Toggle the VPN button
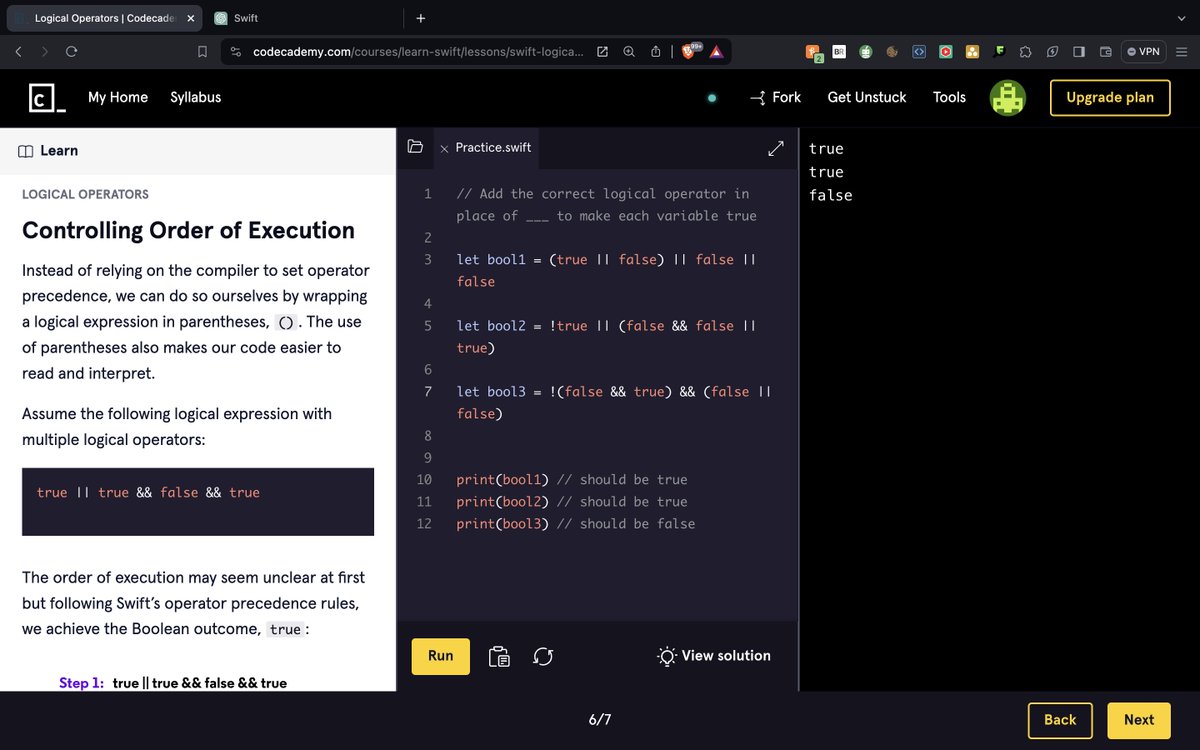1200x750 pixels. pos(1143,51)
